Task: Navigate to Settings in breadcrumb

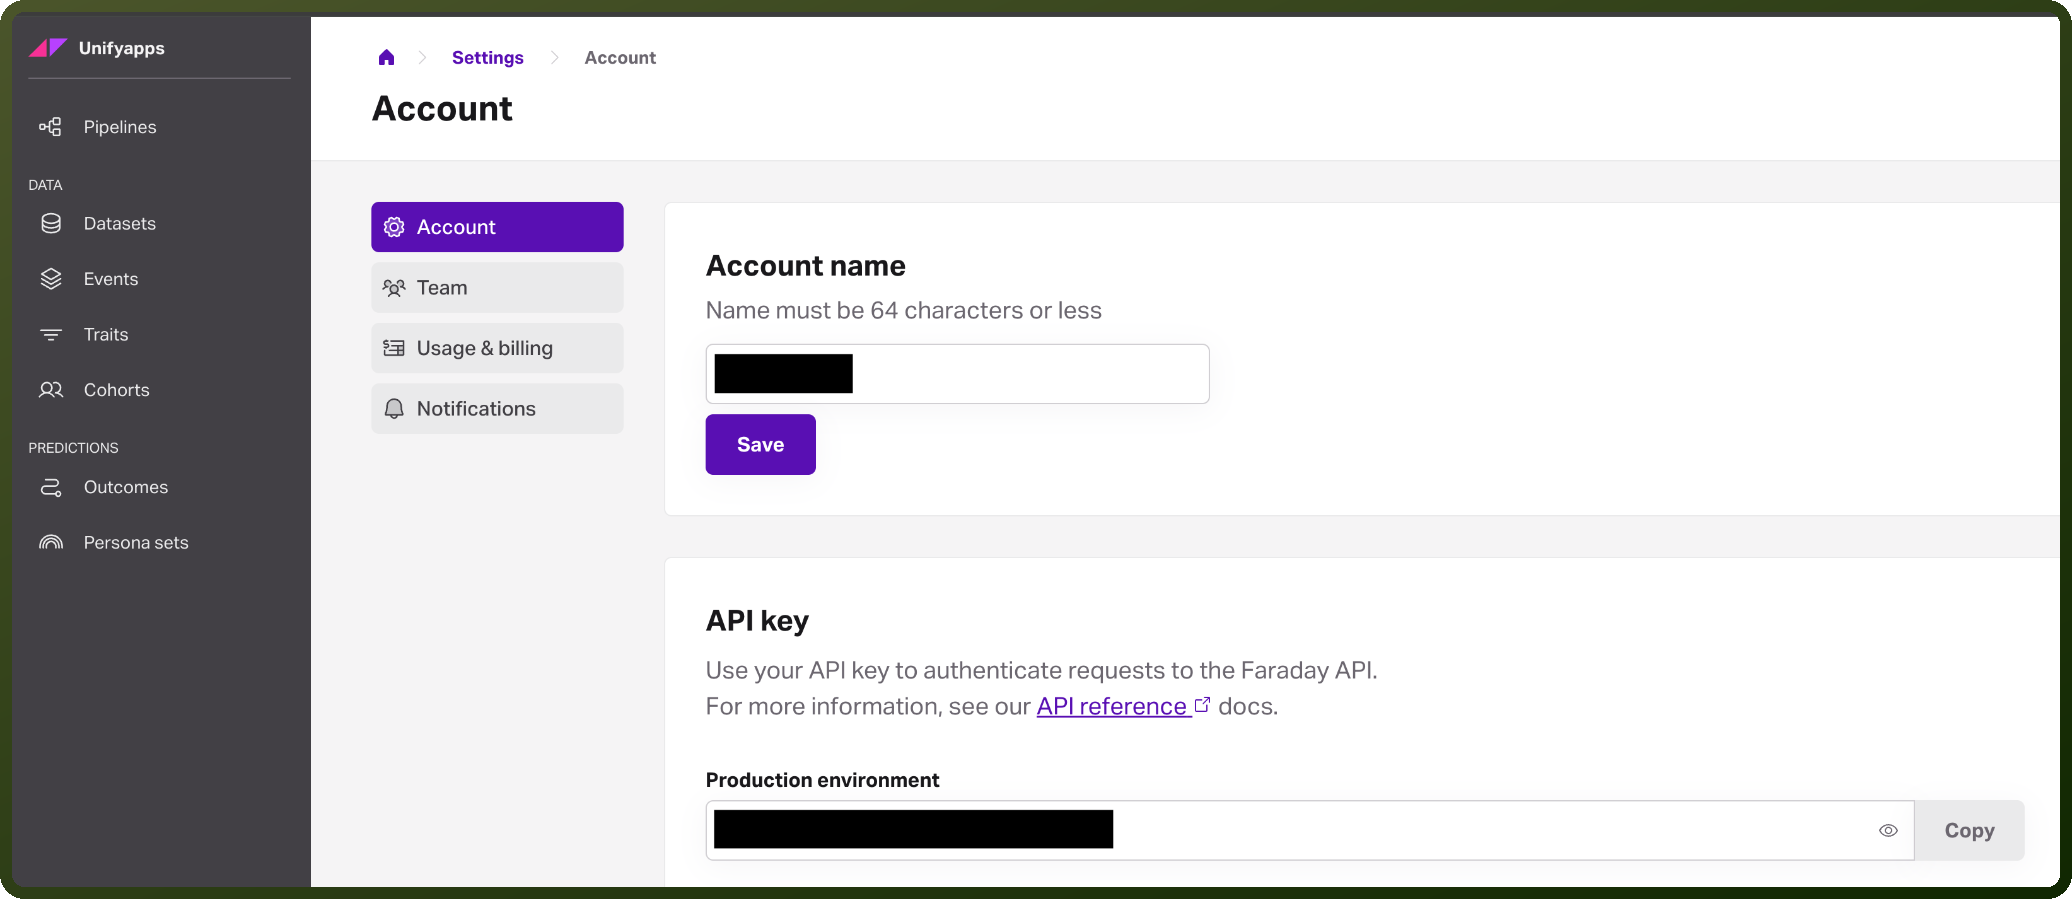Action: (488, 57)
